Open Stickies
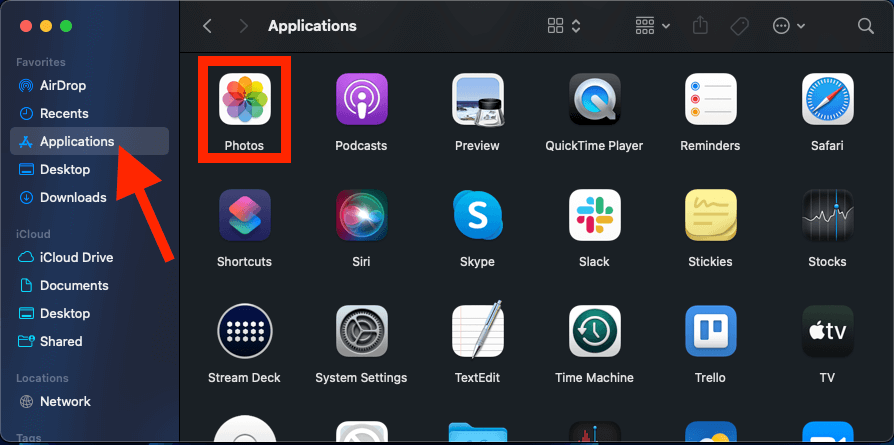Viewport: 894px width, 445px height. (710, 215)
